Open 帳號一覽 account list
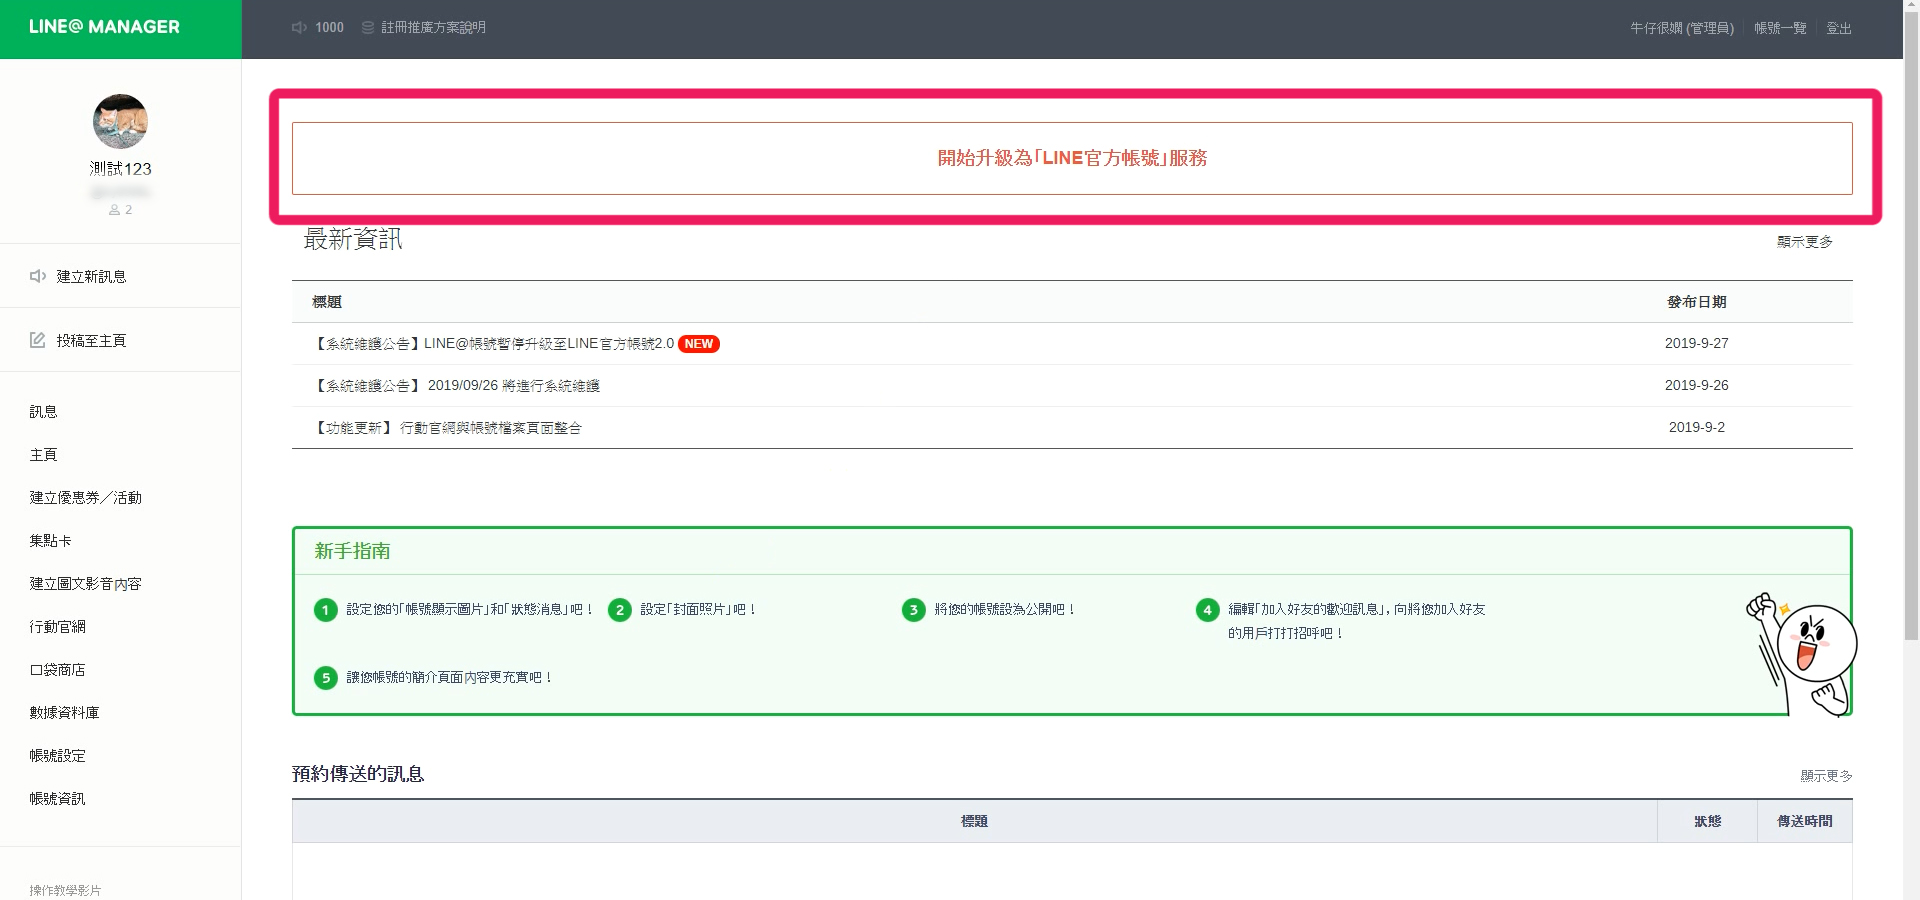 1780,28
